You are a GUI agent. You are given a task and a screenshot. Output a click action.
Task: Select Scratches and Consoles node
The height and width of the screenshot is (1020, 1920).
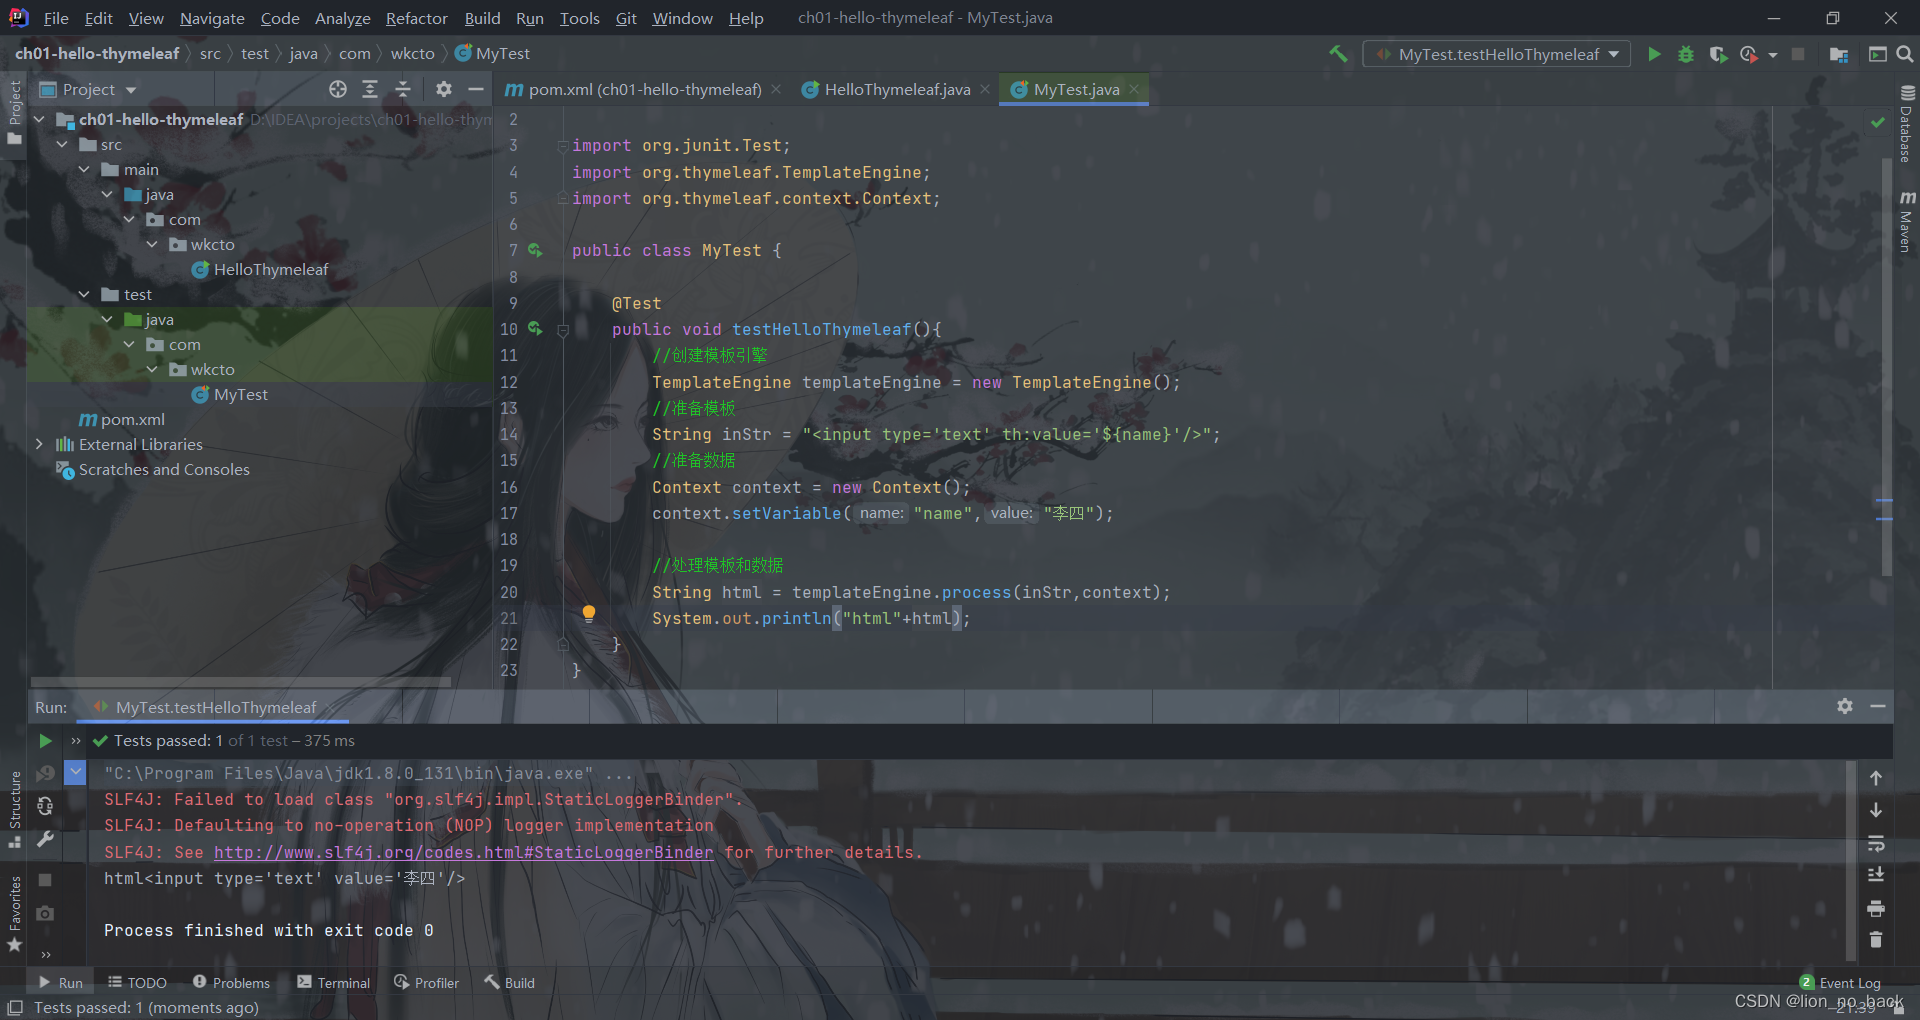click(x=153, y=469)
